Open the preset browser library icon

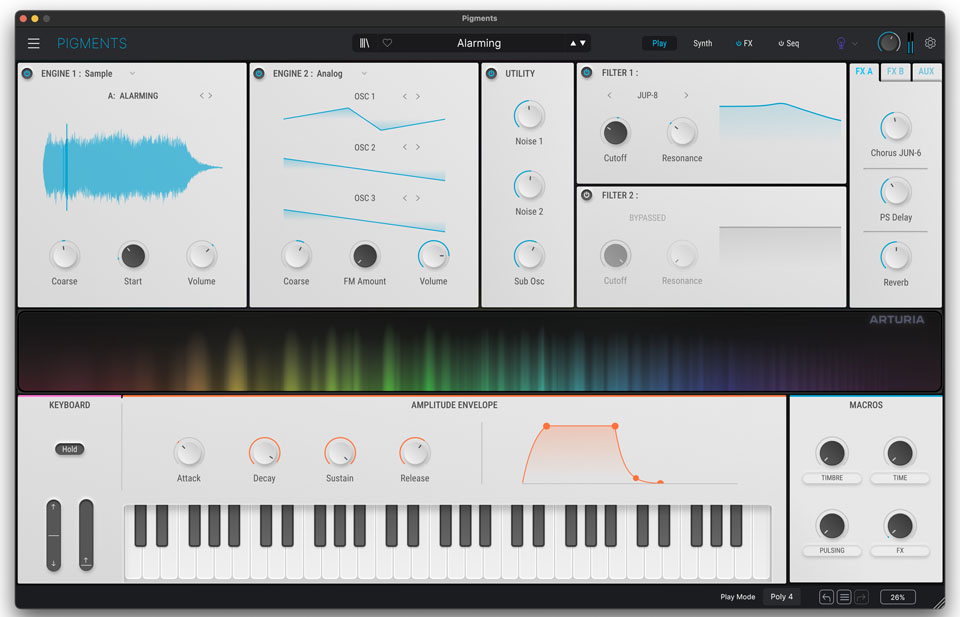(x=364, y=43)
